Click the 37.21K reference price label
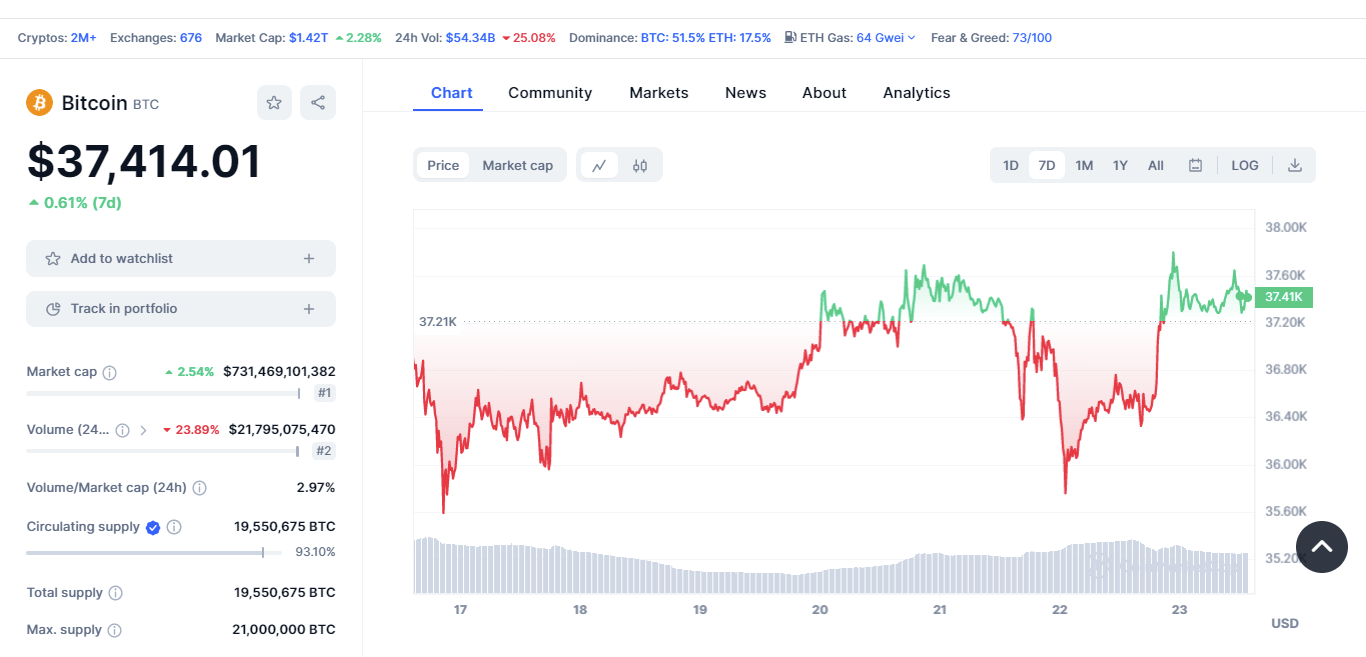This screenshot has width=1366, height=657. coord(438,322)
